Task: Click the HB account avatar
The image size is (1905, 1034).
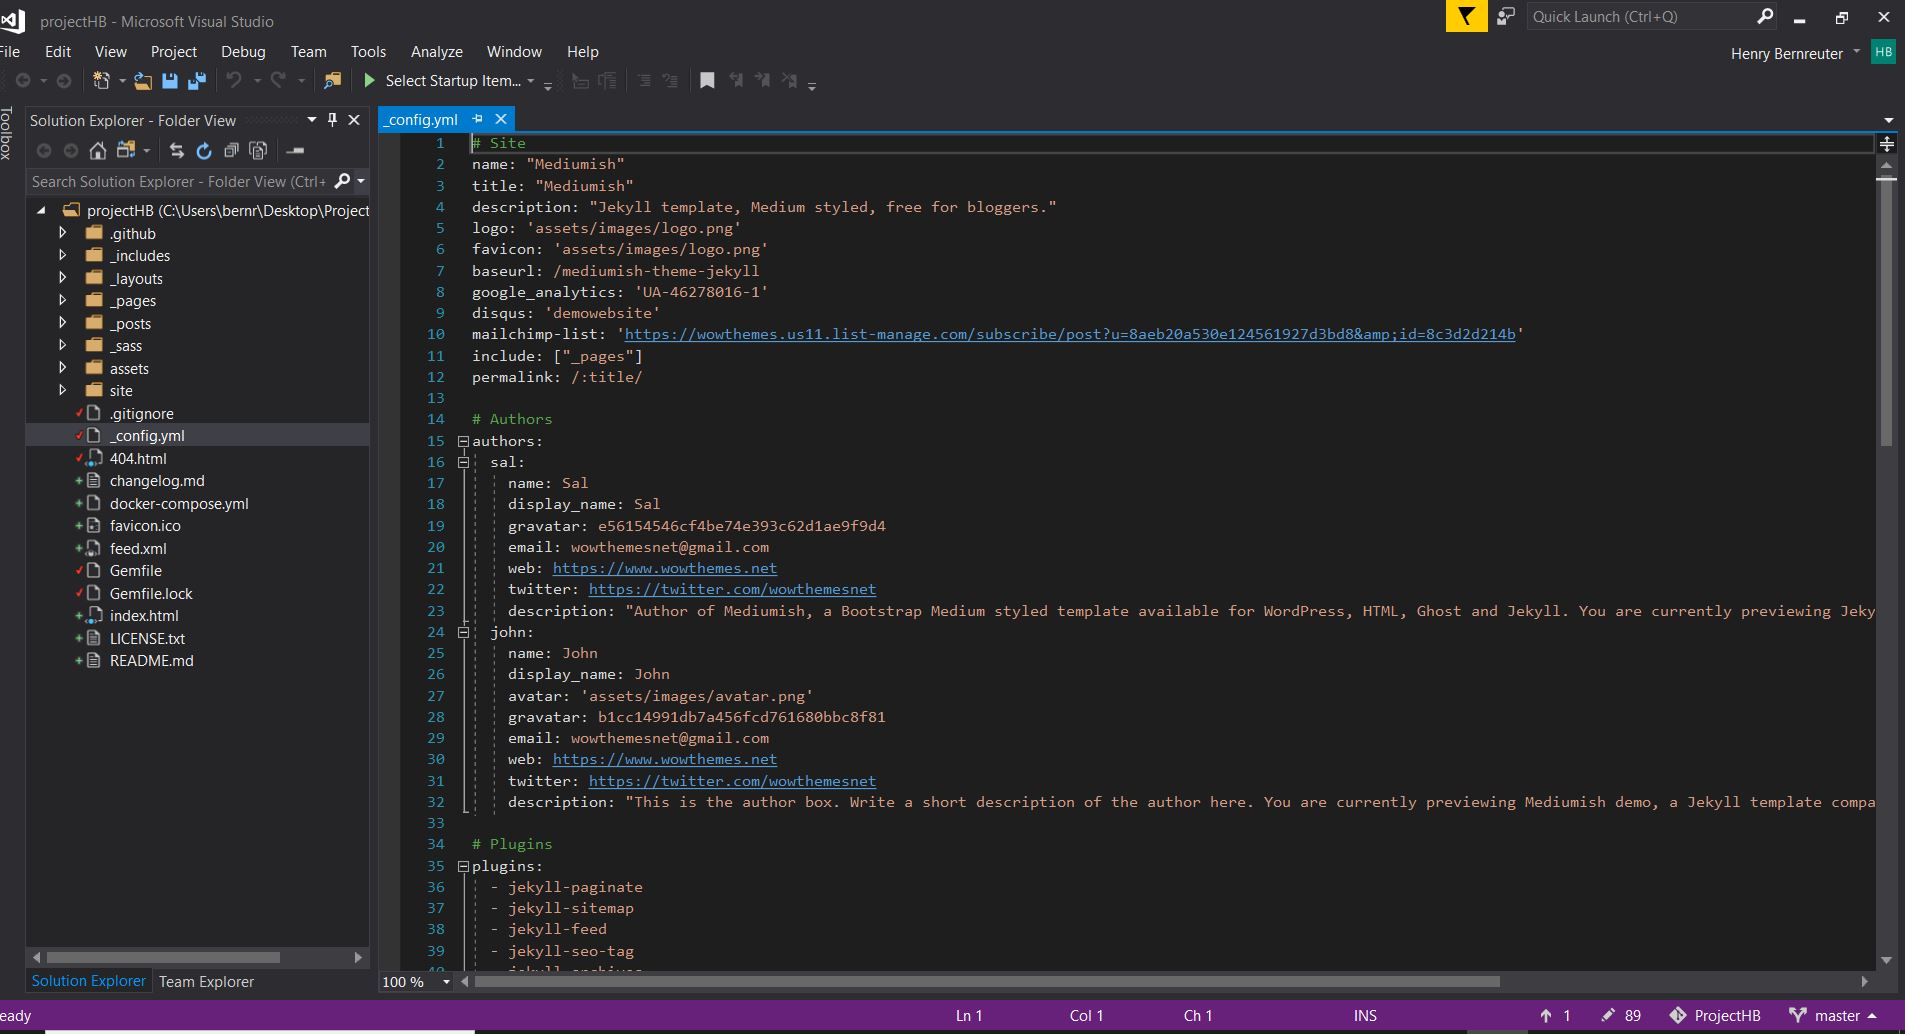Action: coord(1883,52)
